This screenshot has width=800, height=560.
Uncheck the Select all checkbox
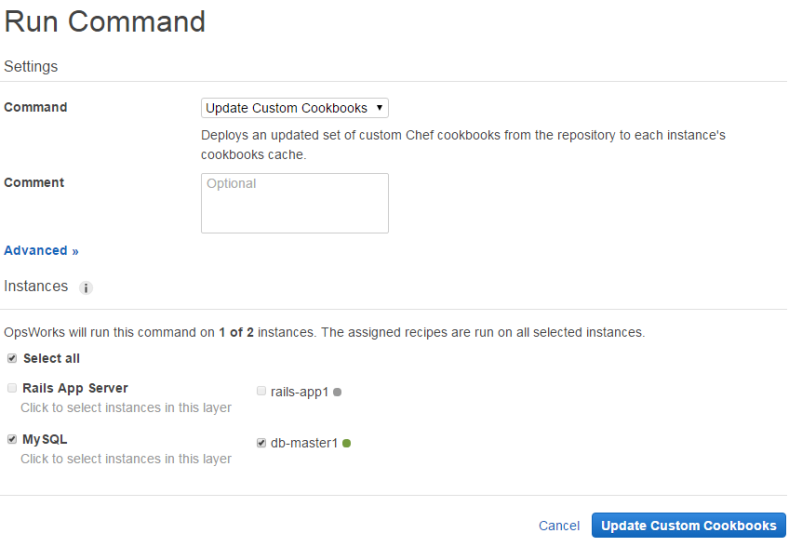coord(12,358)
